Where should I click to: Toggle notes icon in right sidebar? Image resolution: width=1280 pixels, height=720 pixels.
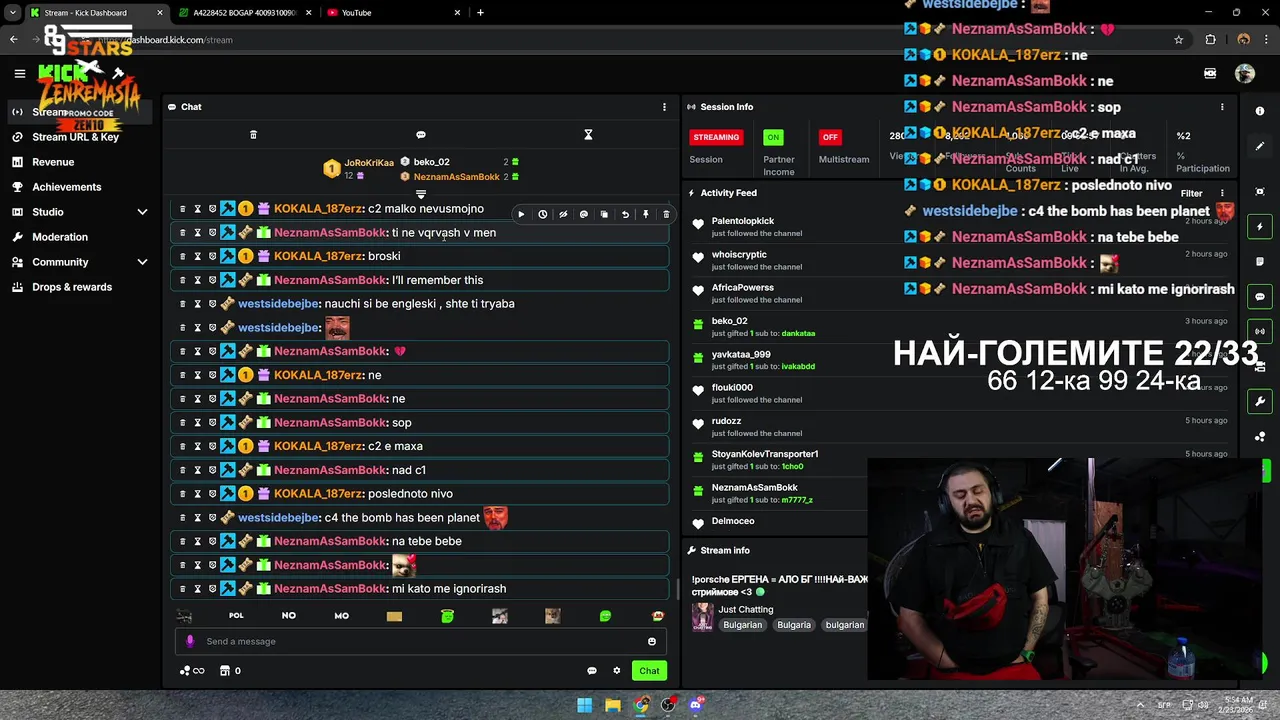pos(1260,262)
